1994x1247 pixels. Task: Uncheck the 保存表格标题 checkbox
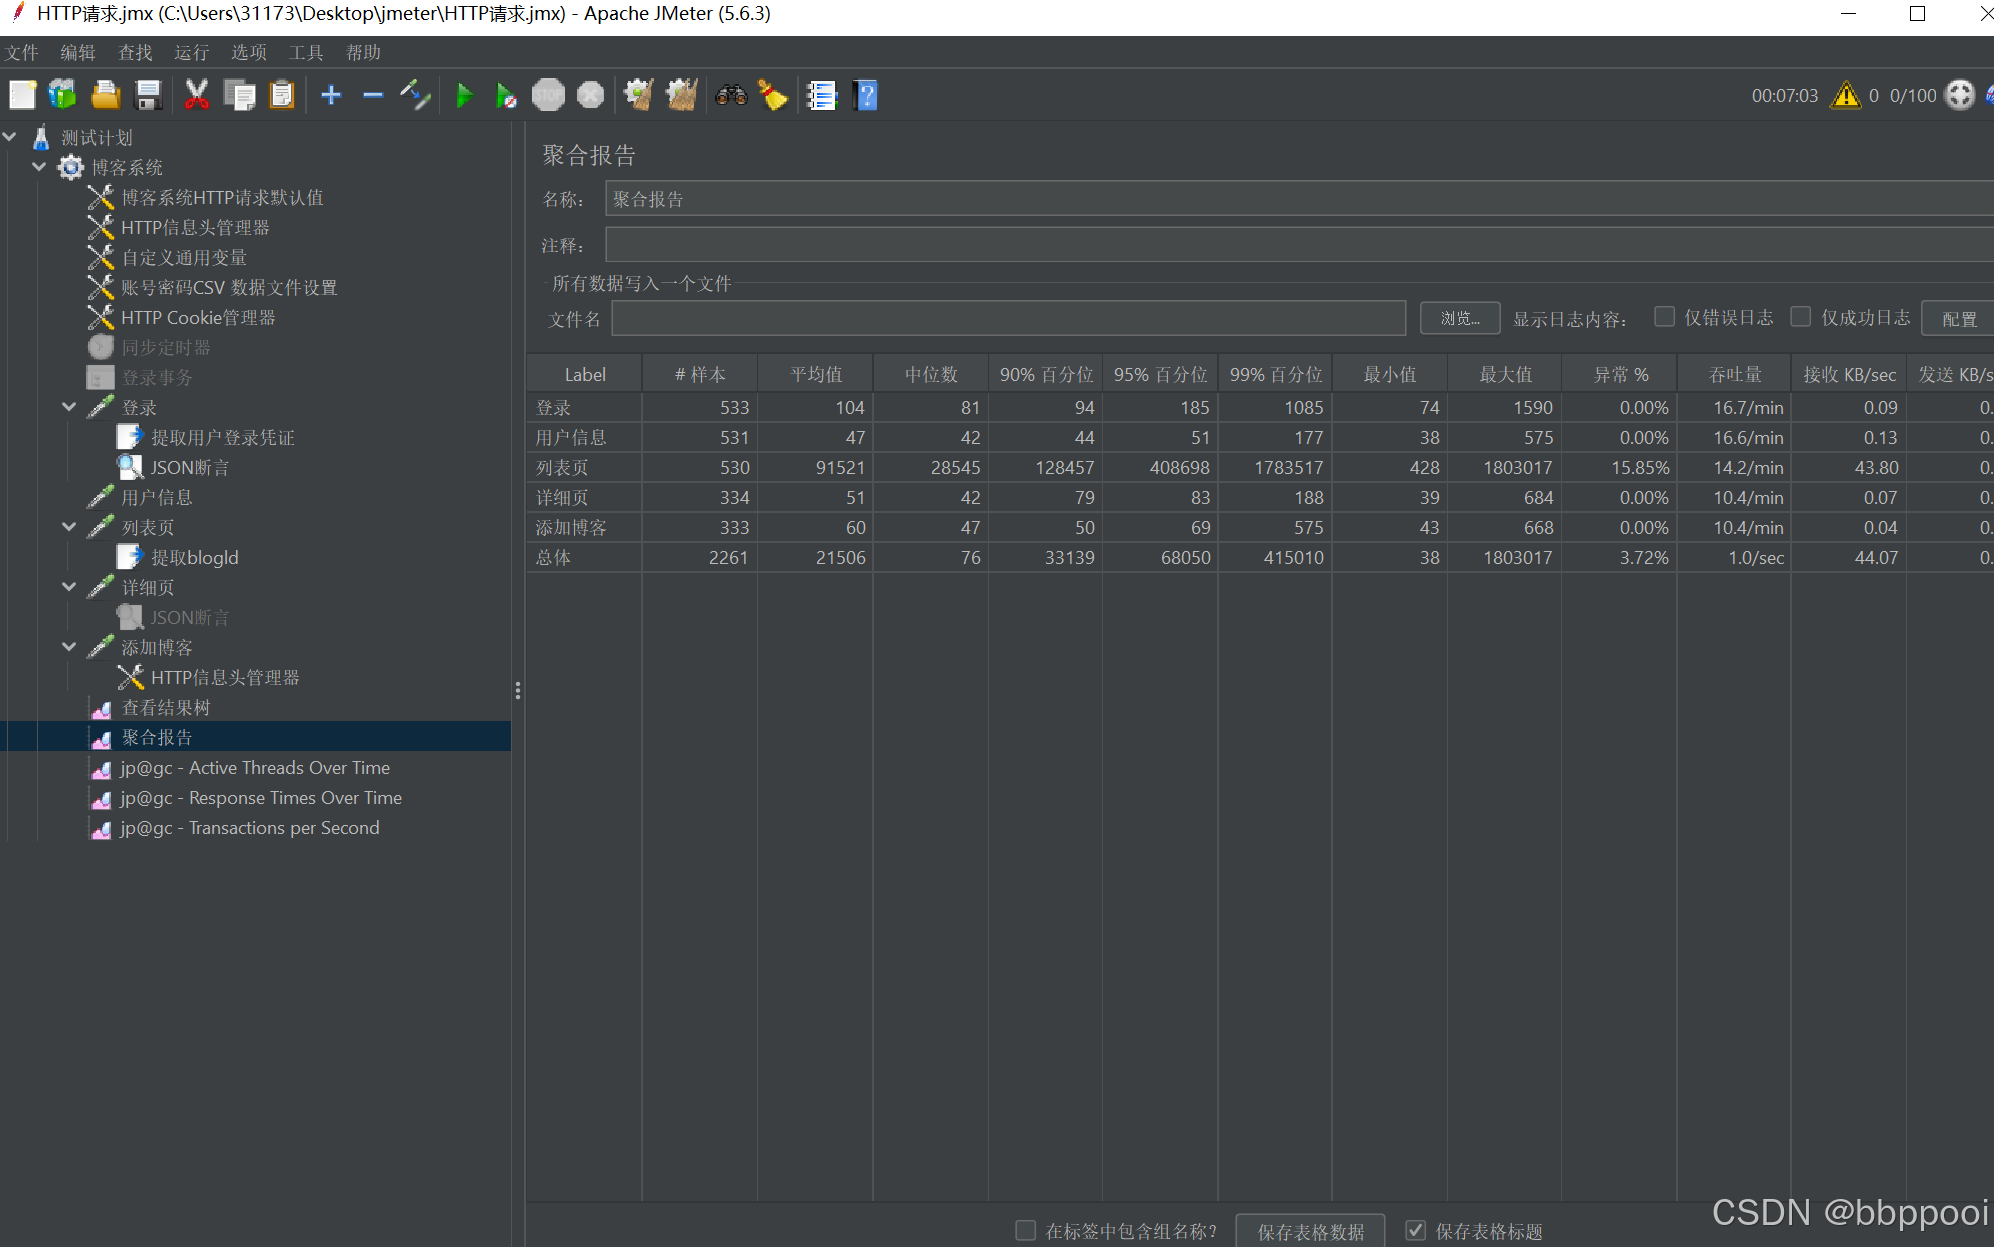point(1415,1231)
